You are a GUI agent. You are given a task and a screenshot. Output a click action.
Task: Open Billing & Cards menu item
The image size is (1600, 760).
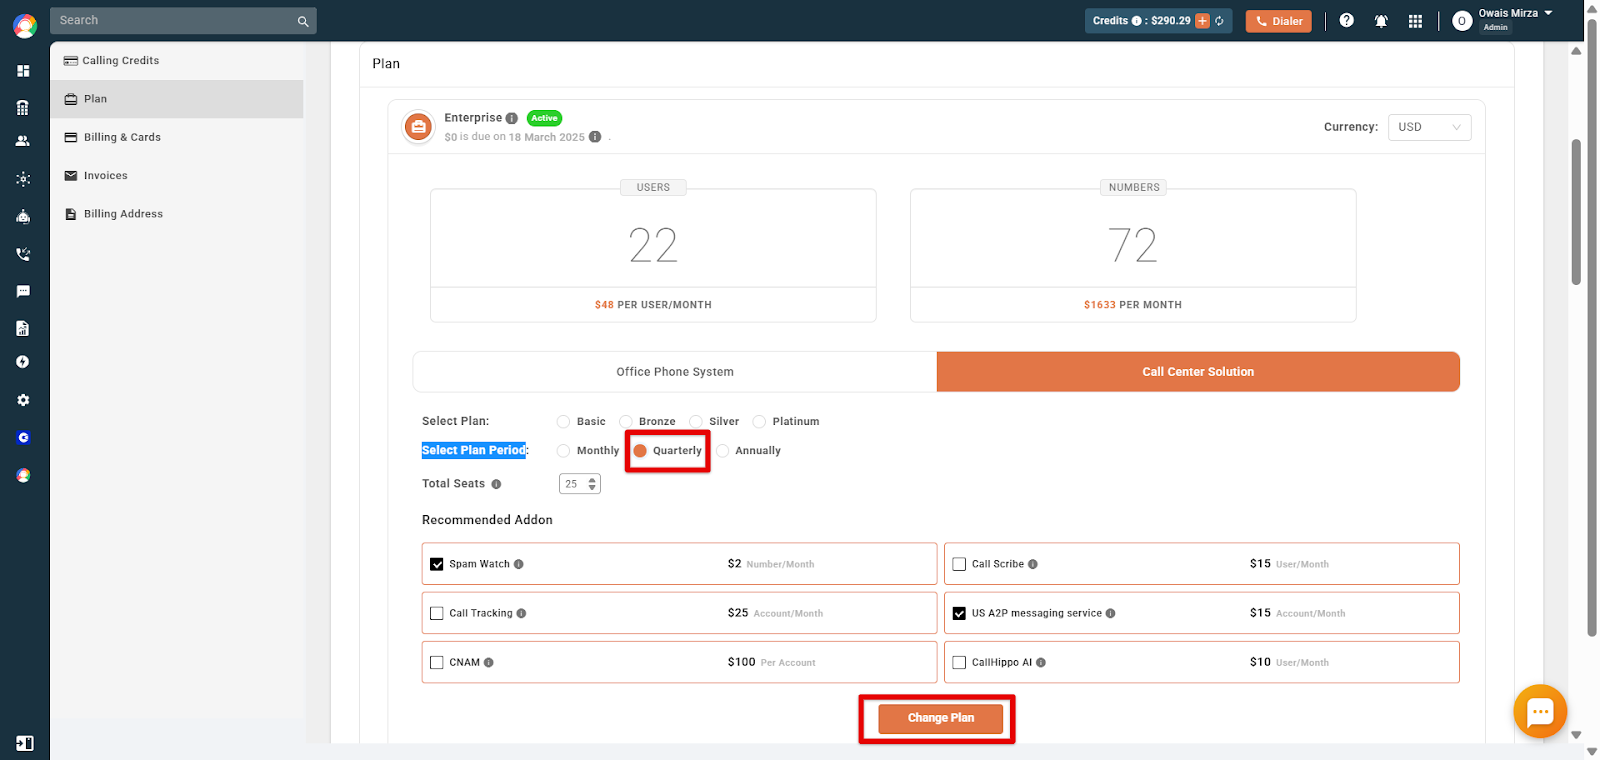[177, 137]
